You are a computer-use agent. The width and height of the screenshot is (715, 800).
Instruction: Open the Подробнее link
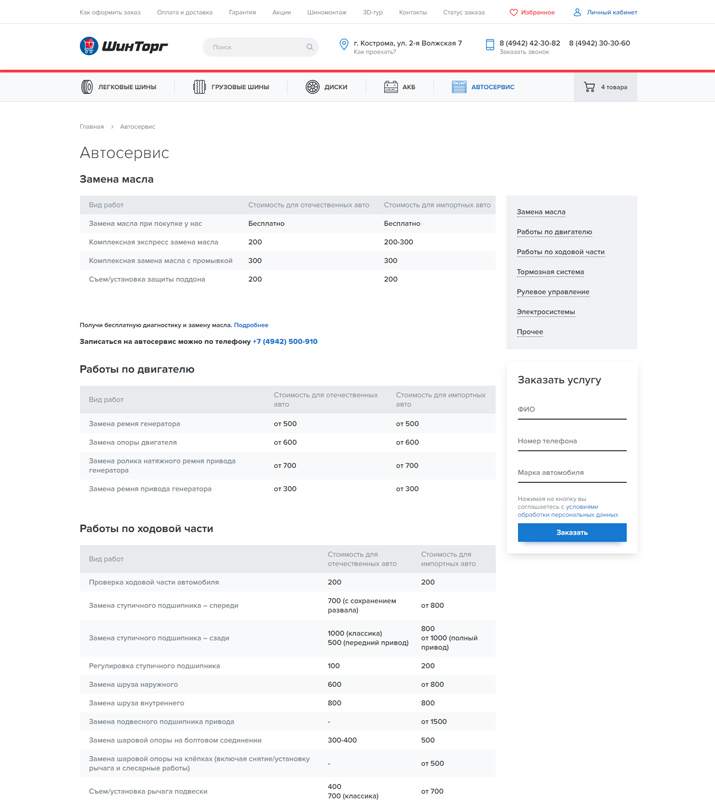tap(251, 325)
